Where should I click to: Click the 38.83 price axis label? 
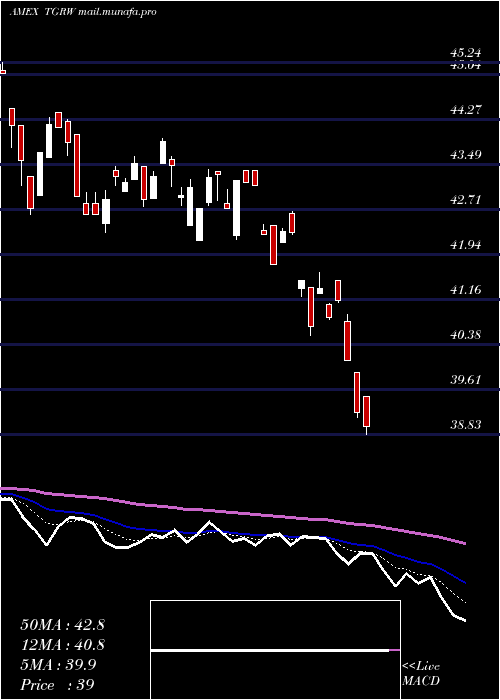tap(465, 424)
